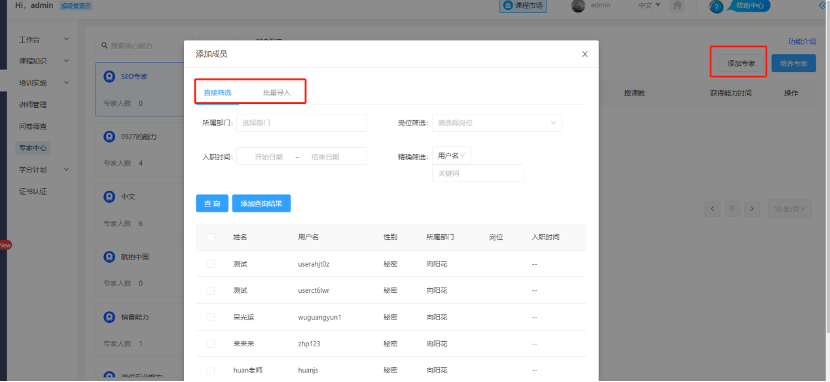Open the 选择部门 department selector
830x382 pixels.
click(301, 123)
